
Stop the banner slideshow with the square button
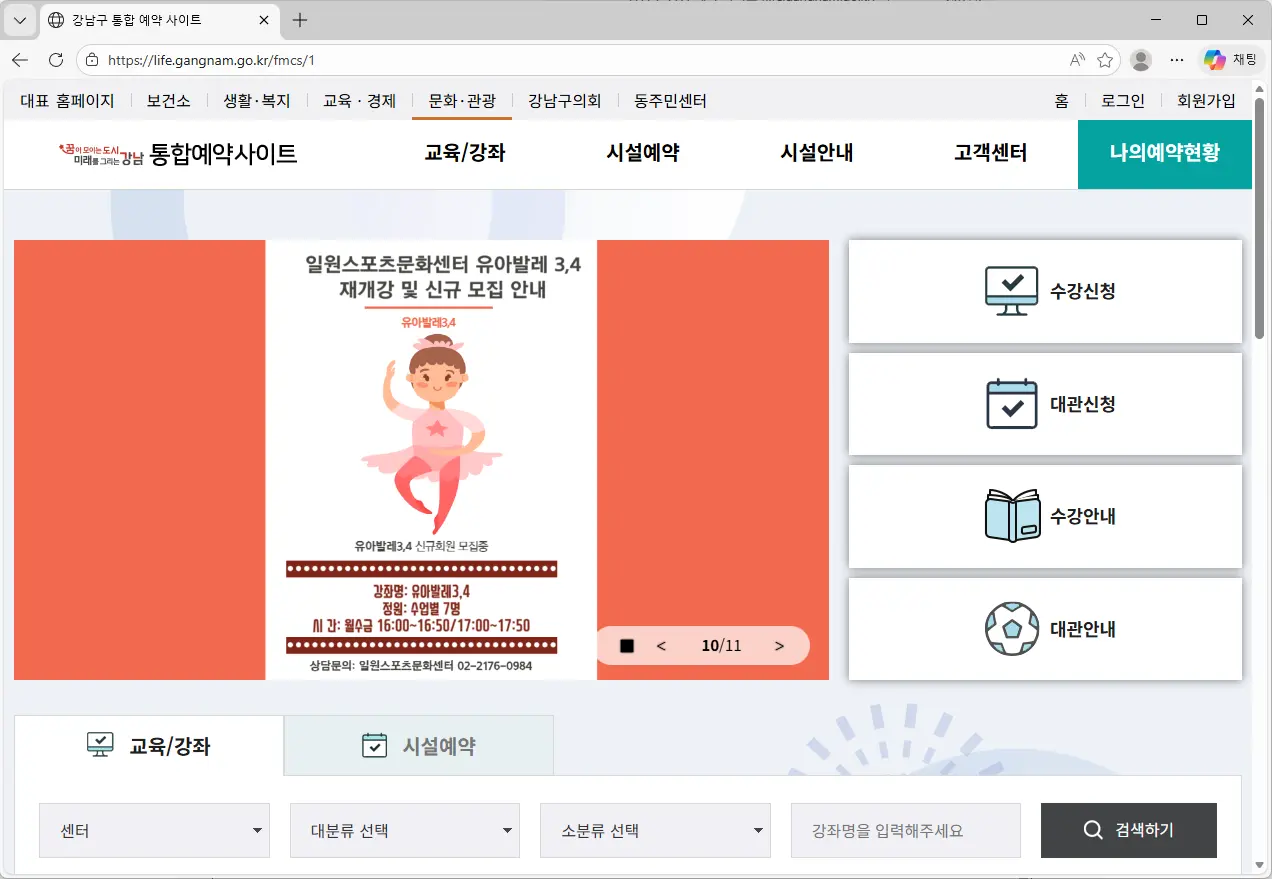(627, 646)
